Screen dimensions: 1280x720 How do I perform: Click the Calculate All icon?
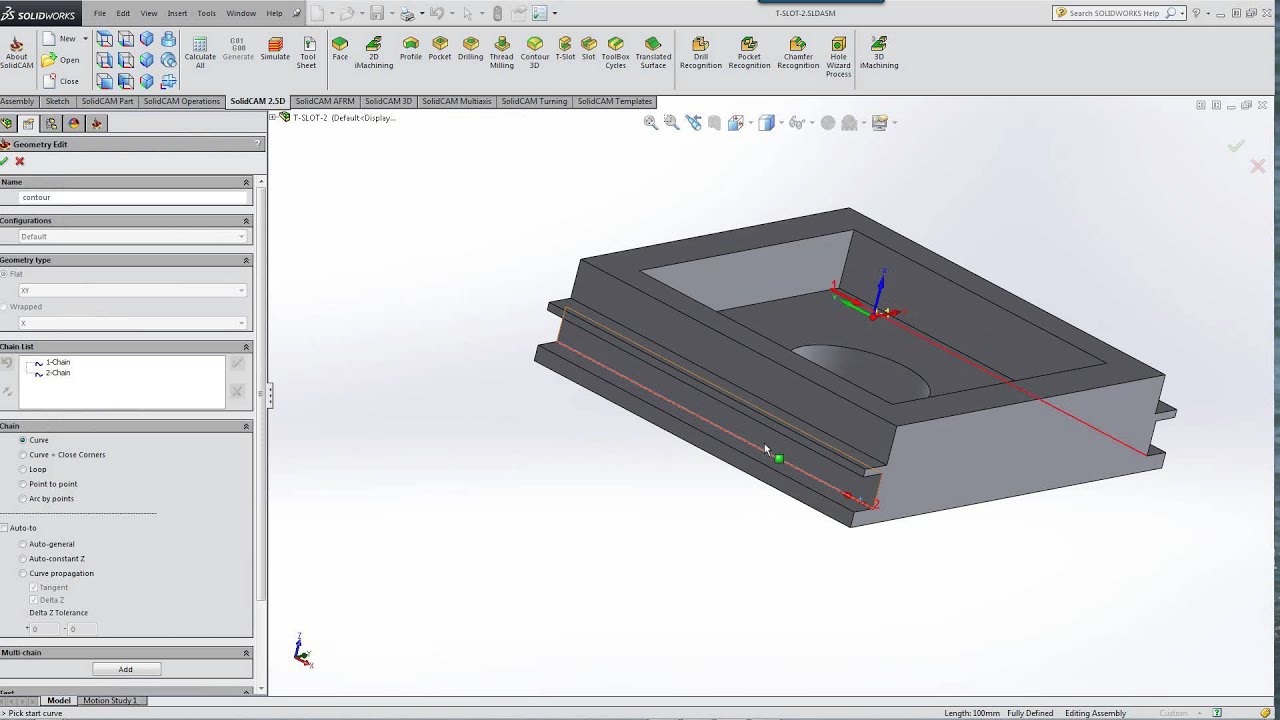200,52
